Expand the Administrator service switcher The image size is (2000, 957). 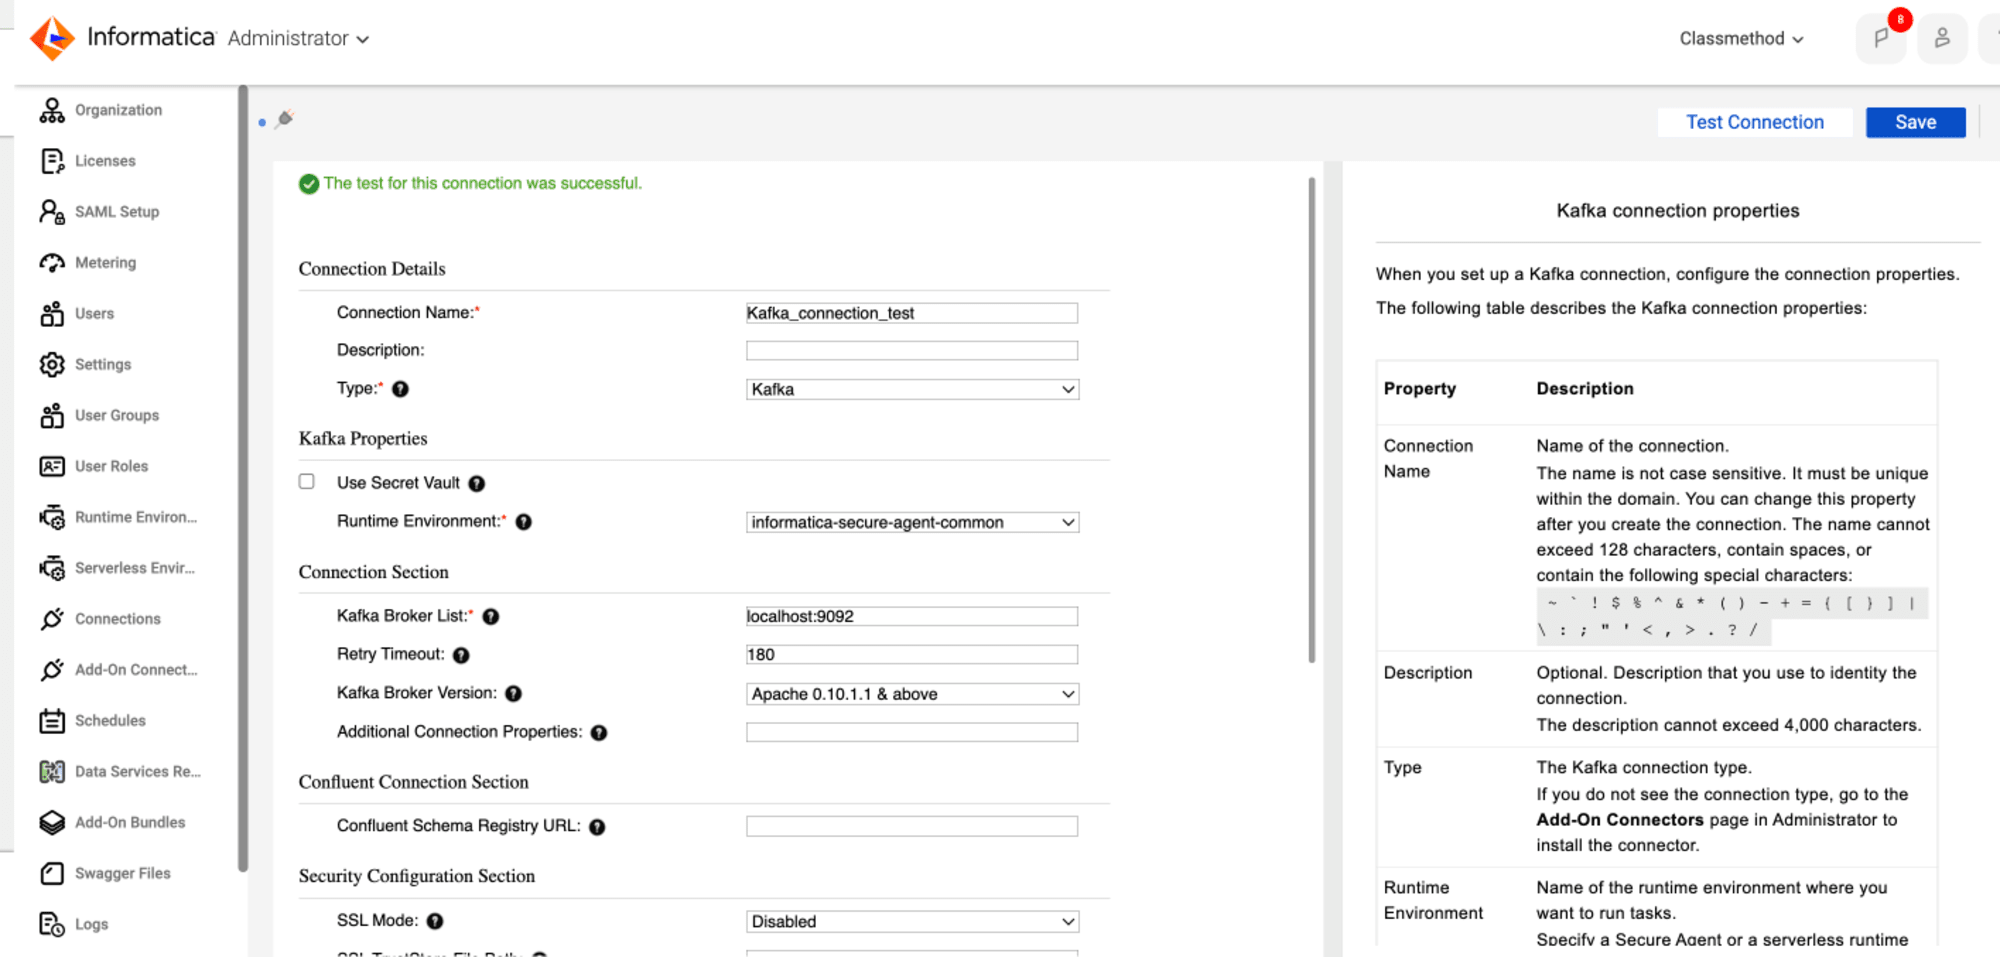click(x=298, y=38)
